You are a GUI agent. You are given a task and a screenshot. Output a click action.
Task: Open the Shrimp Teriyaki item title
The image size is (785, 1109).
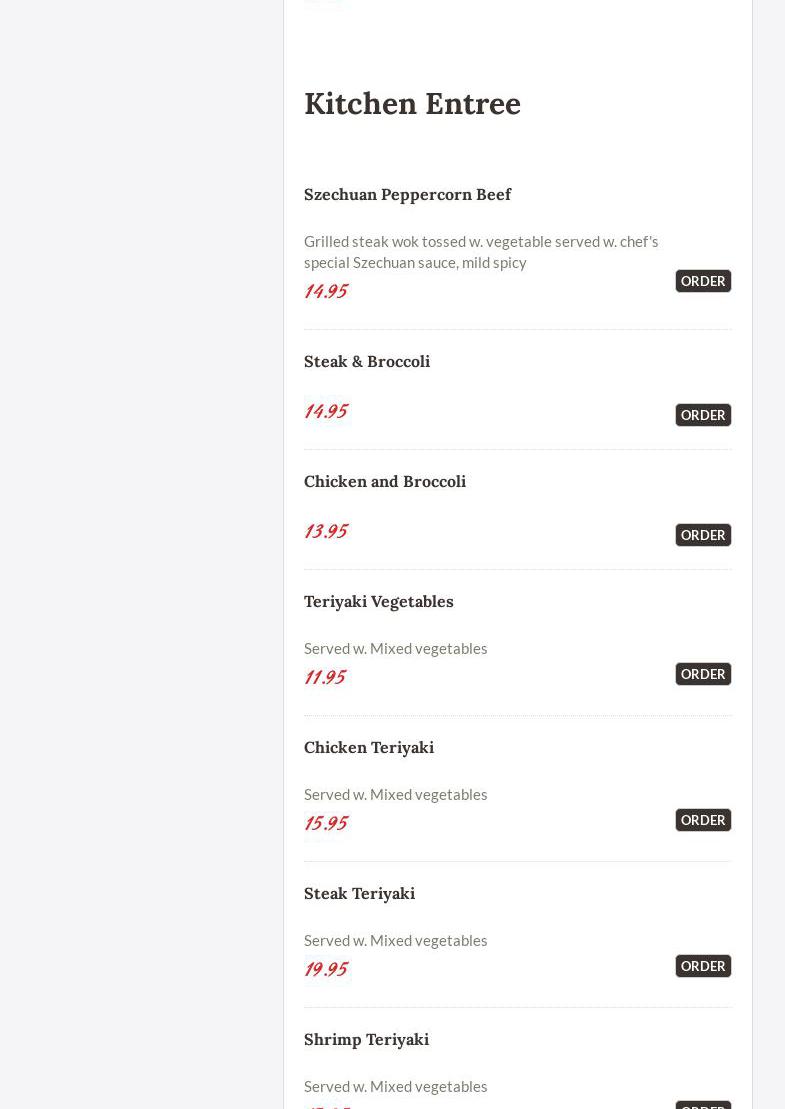coord(366,1039)
